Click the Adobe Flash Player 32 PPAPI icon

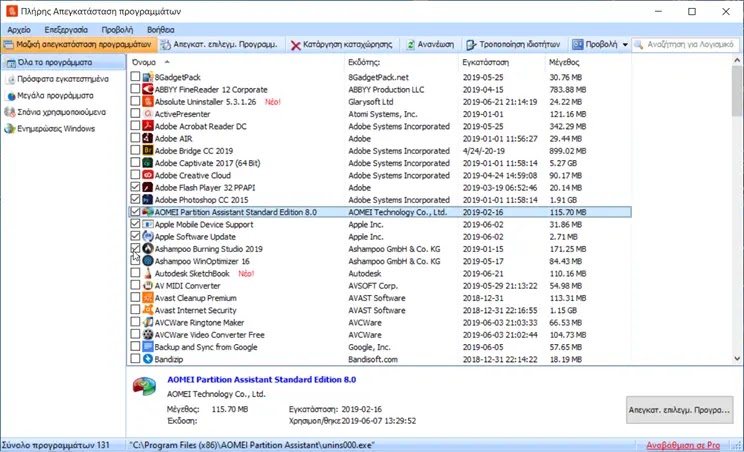click(x=148, y=187)
